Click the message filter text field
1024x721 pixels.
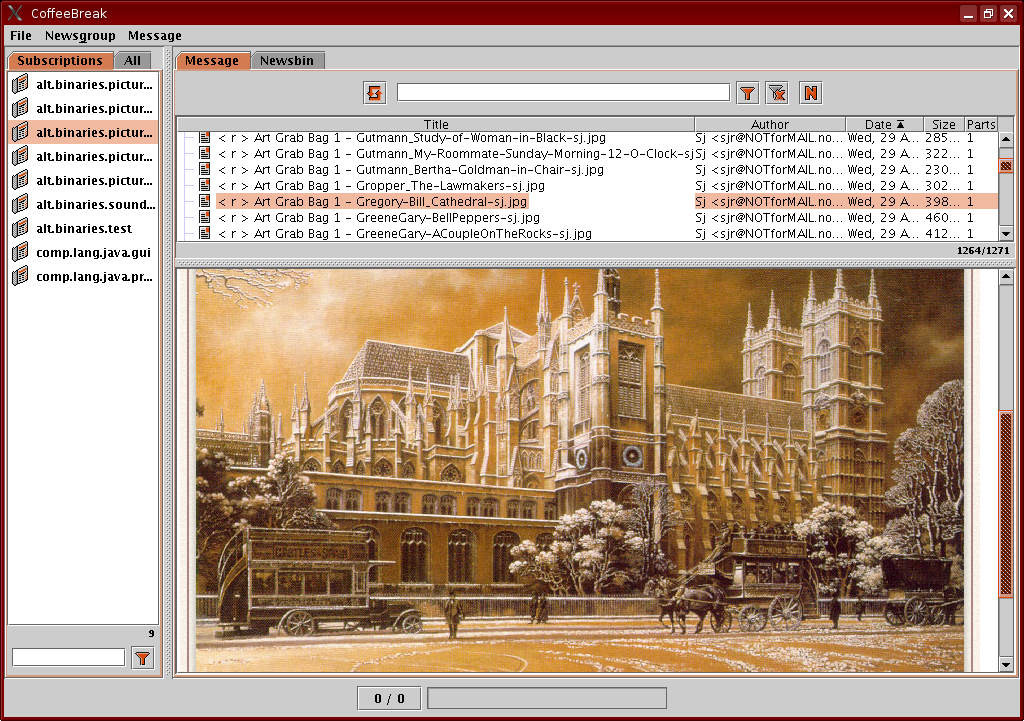pyautogui.click(x=563, y=92)
